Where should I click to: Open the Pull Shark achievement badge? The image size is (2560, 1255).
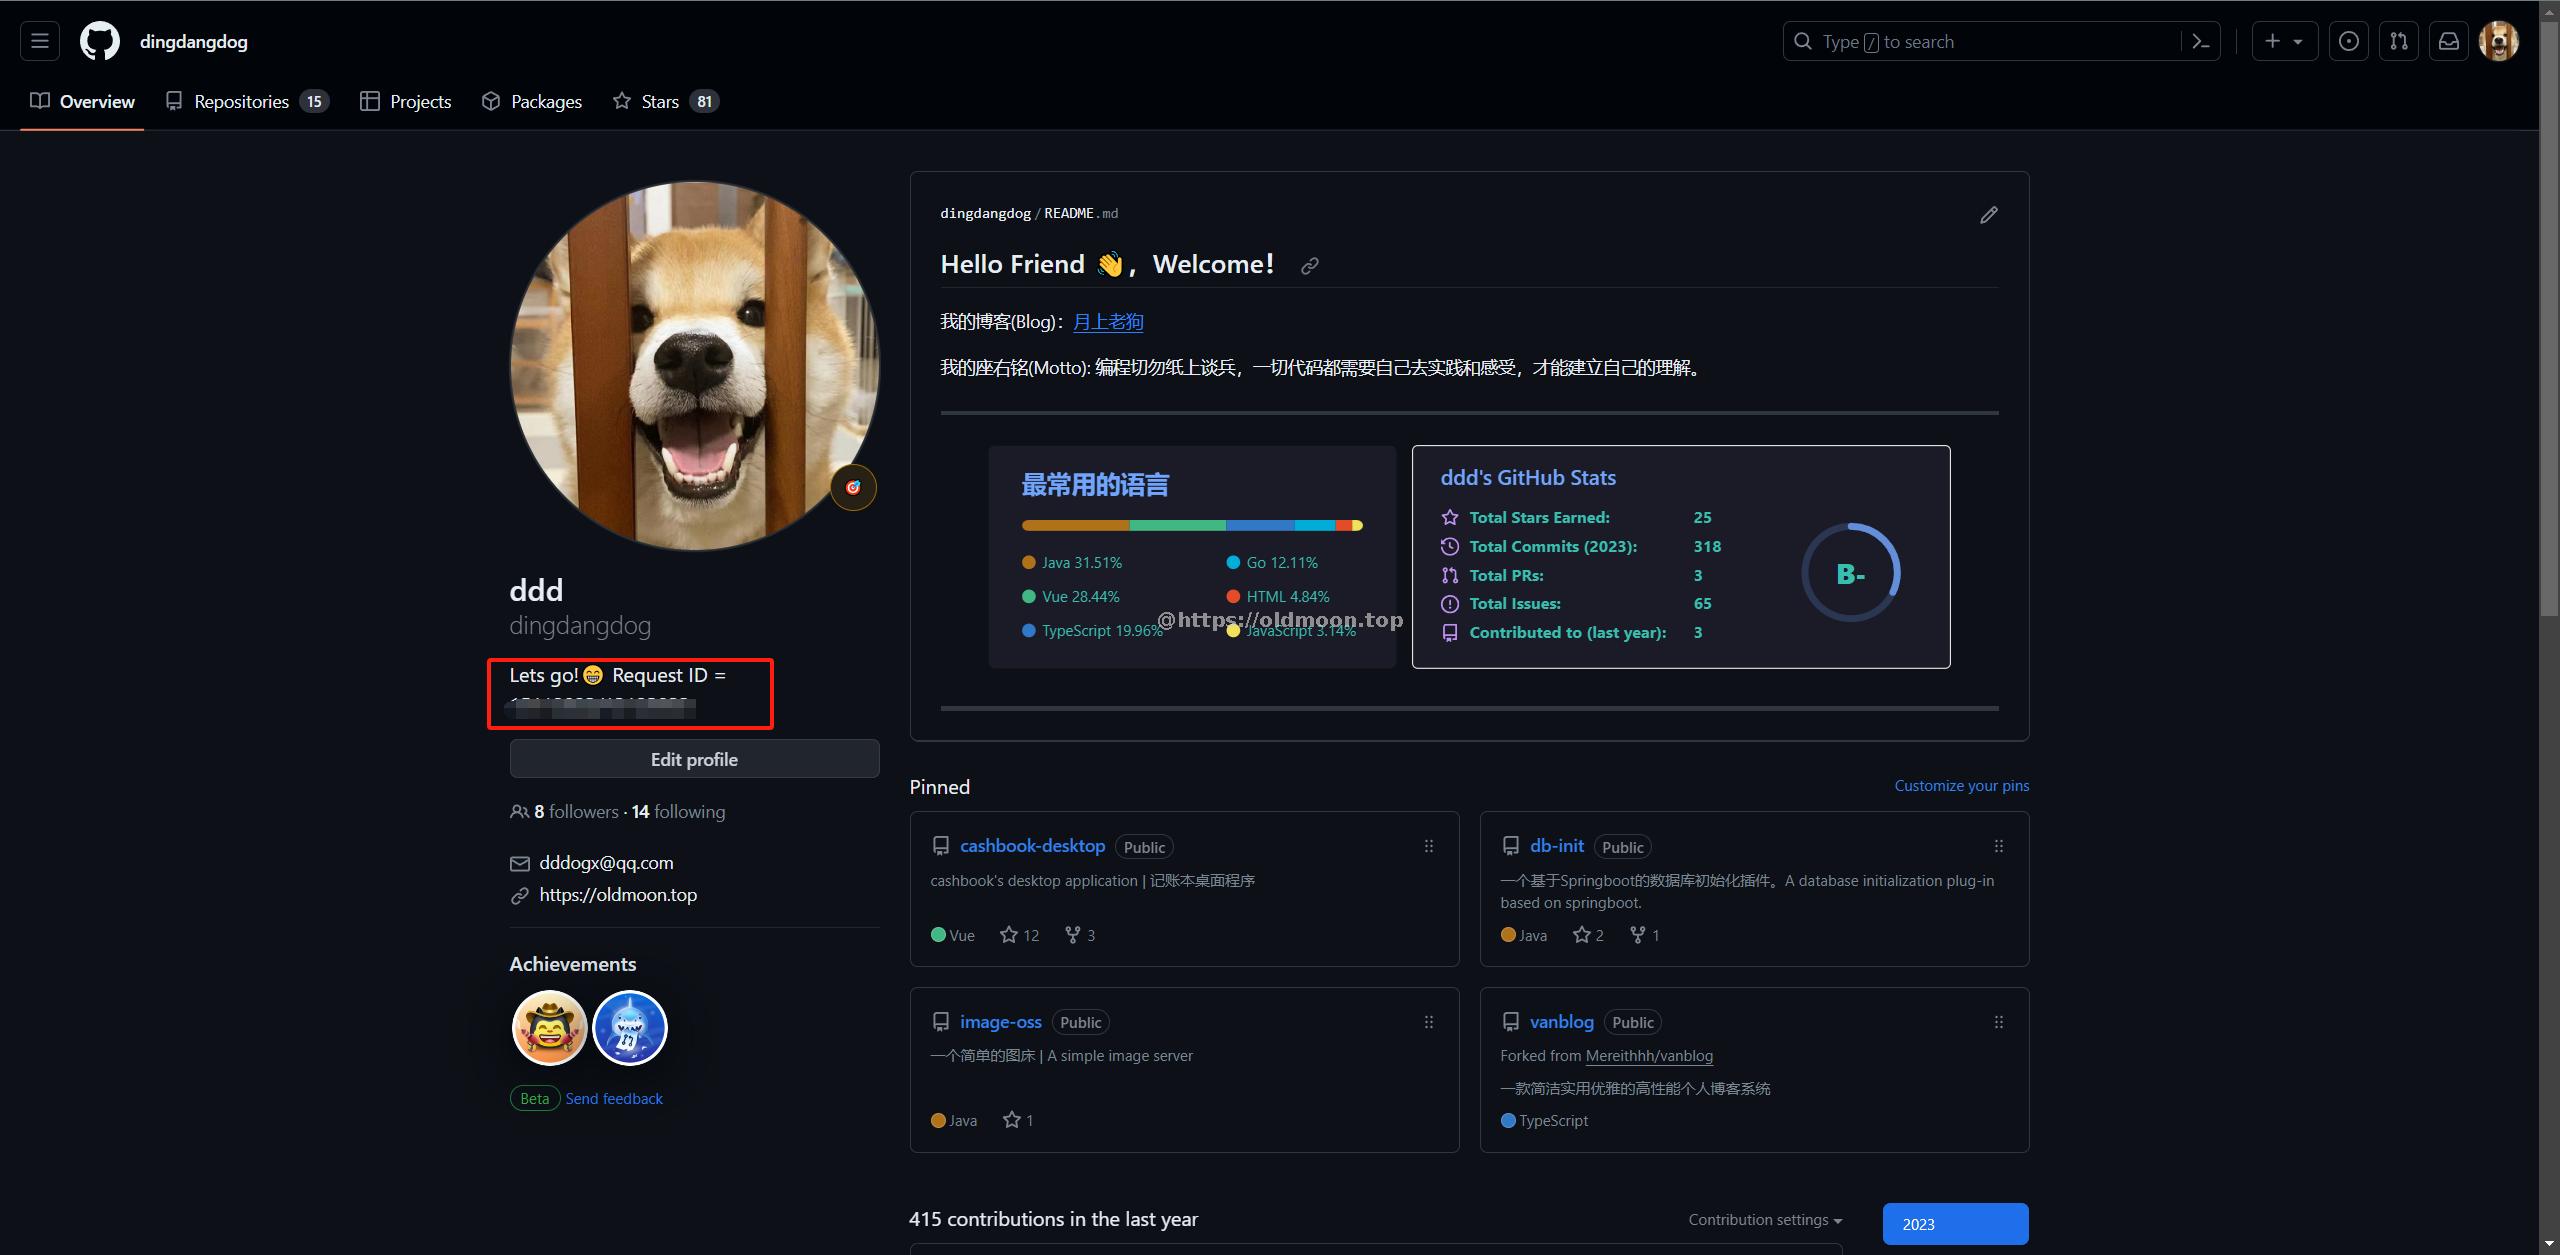630,1028
